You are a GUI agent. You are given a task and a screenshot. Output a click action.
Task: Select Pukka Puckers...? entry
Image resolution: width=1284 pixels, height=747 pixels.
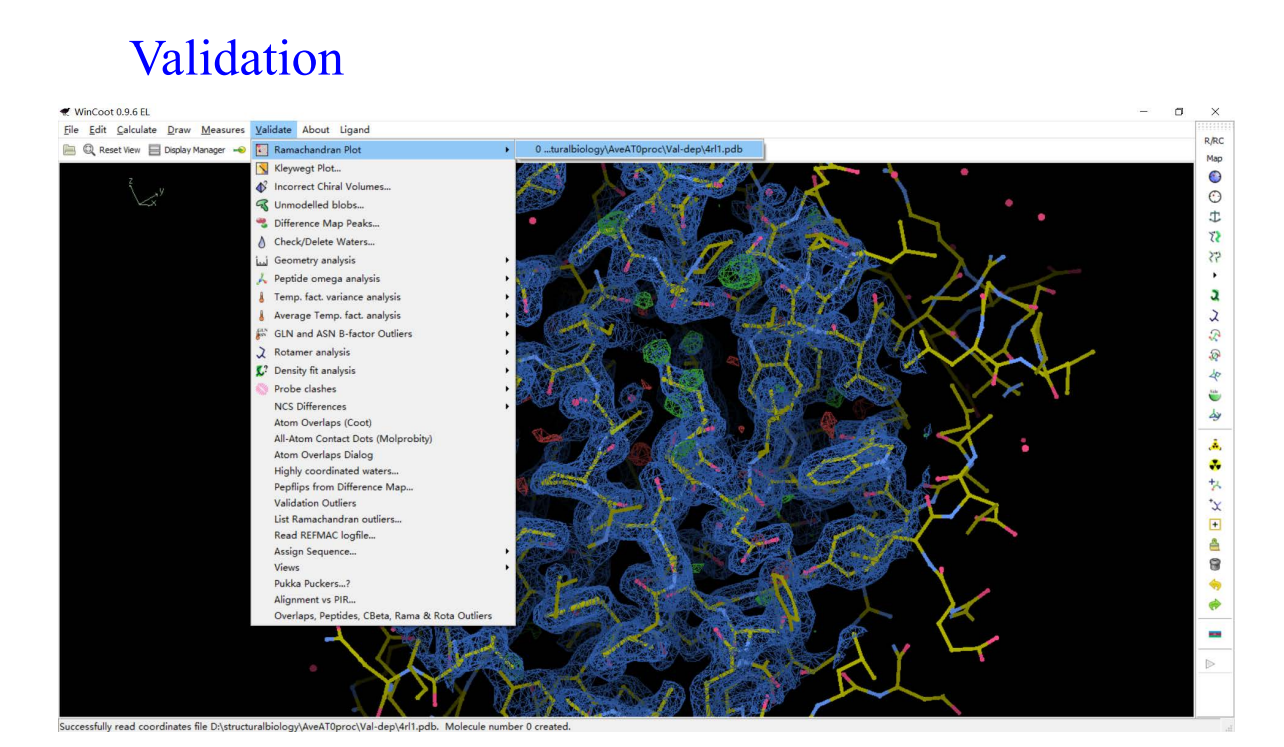[x=383, y=583]
